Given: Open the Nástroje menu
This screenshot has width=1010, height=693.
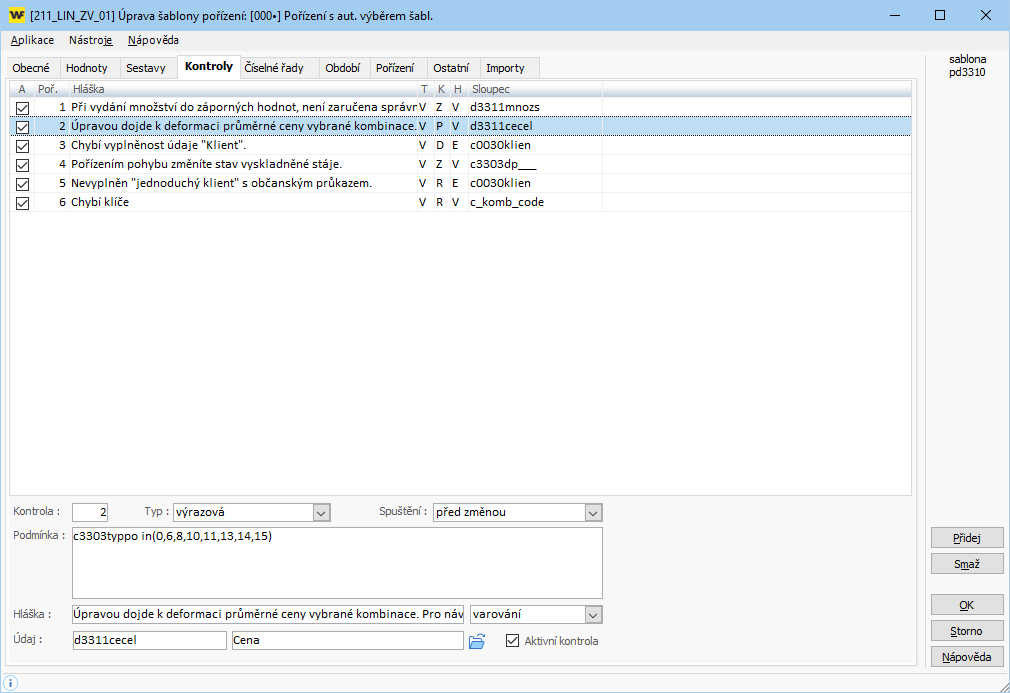Looking at the screenshot, I should (x=91, y=41).
